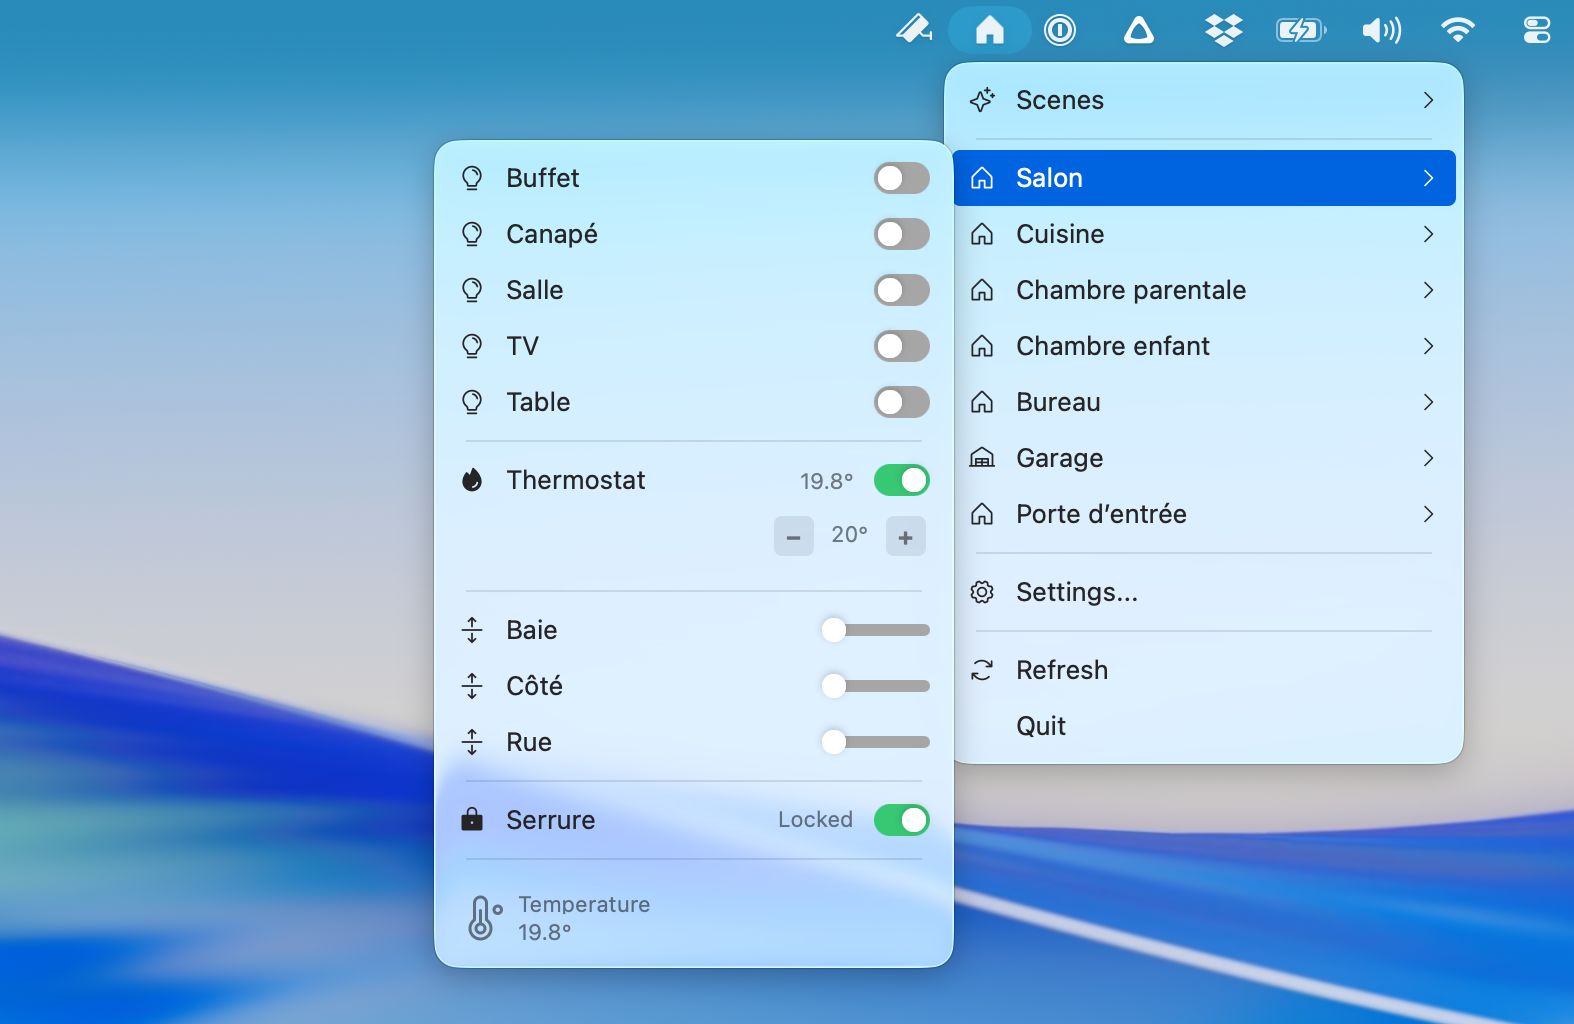Open the Chambre parentale menu item
The image size is (1574, 1024).
click(x=1130, y=290)
